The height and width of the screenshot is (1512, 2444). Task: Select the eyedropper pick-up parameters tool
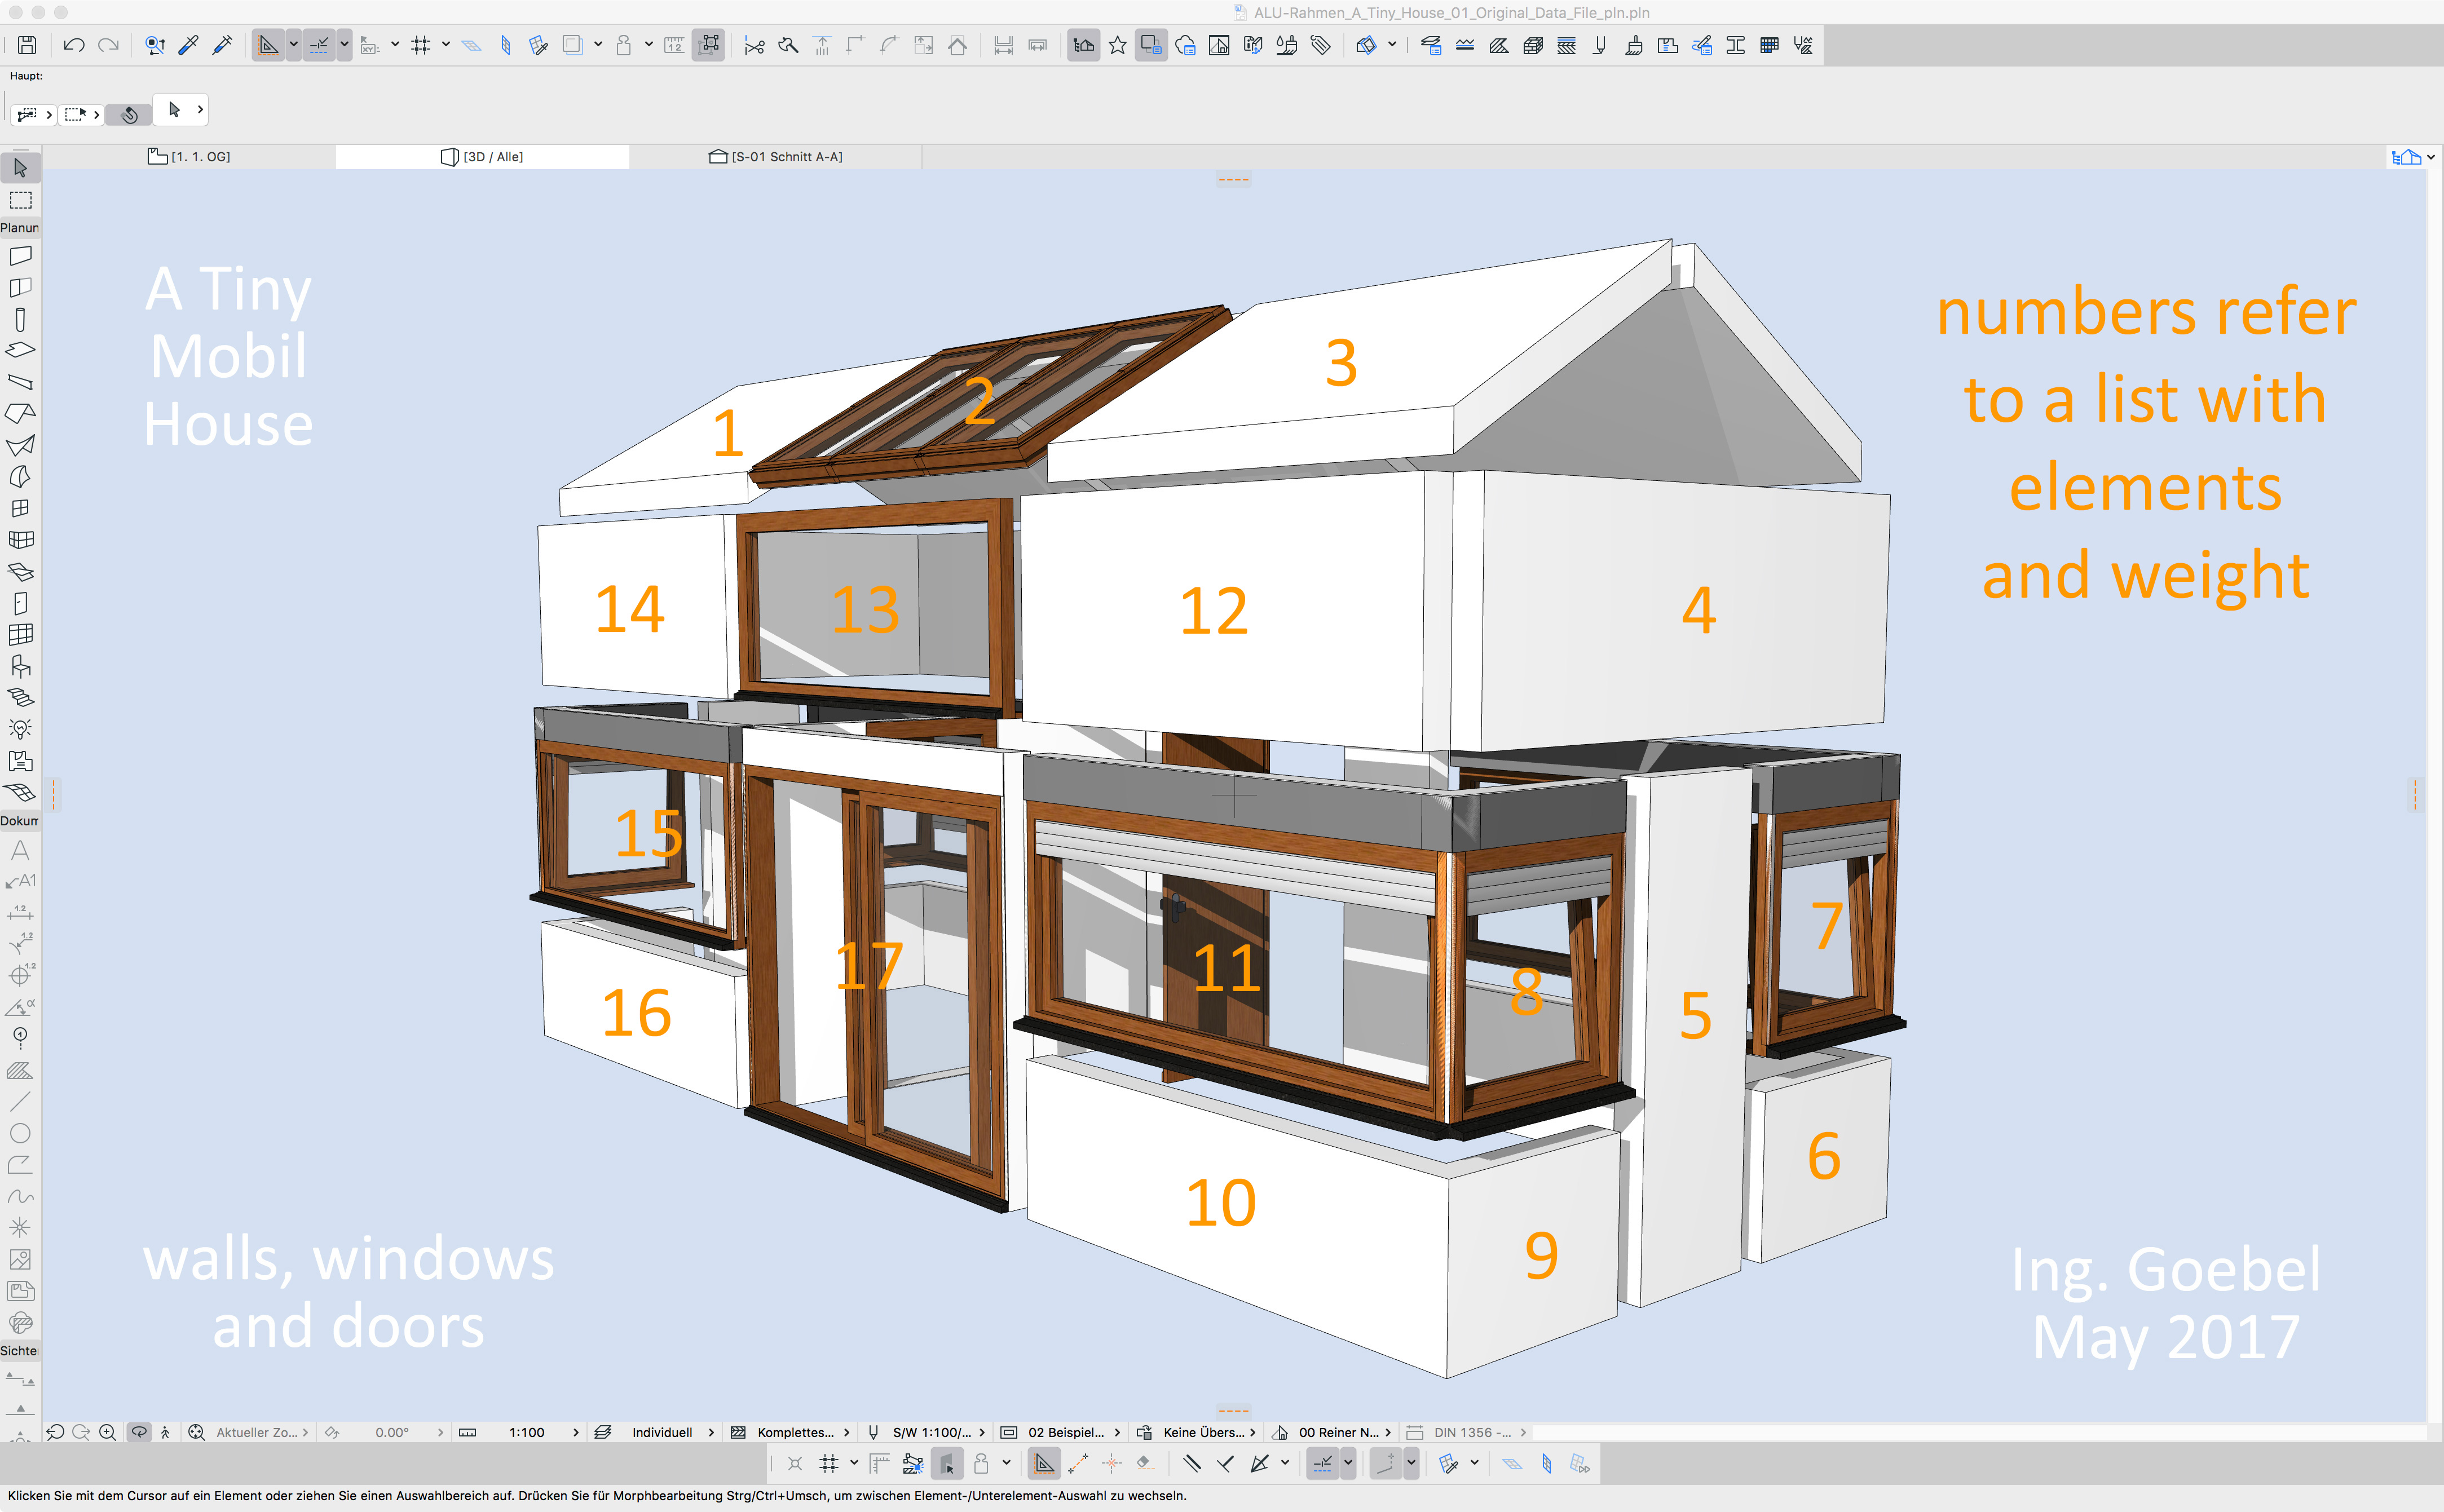coord(188,45)
